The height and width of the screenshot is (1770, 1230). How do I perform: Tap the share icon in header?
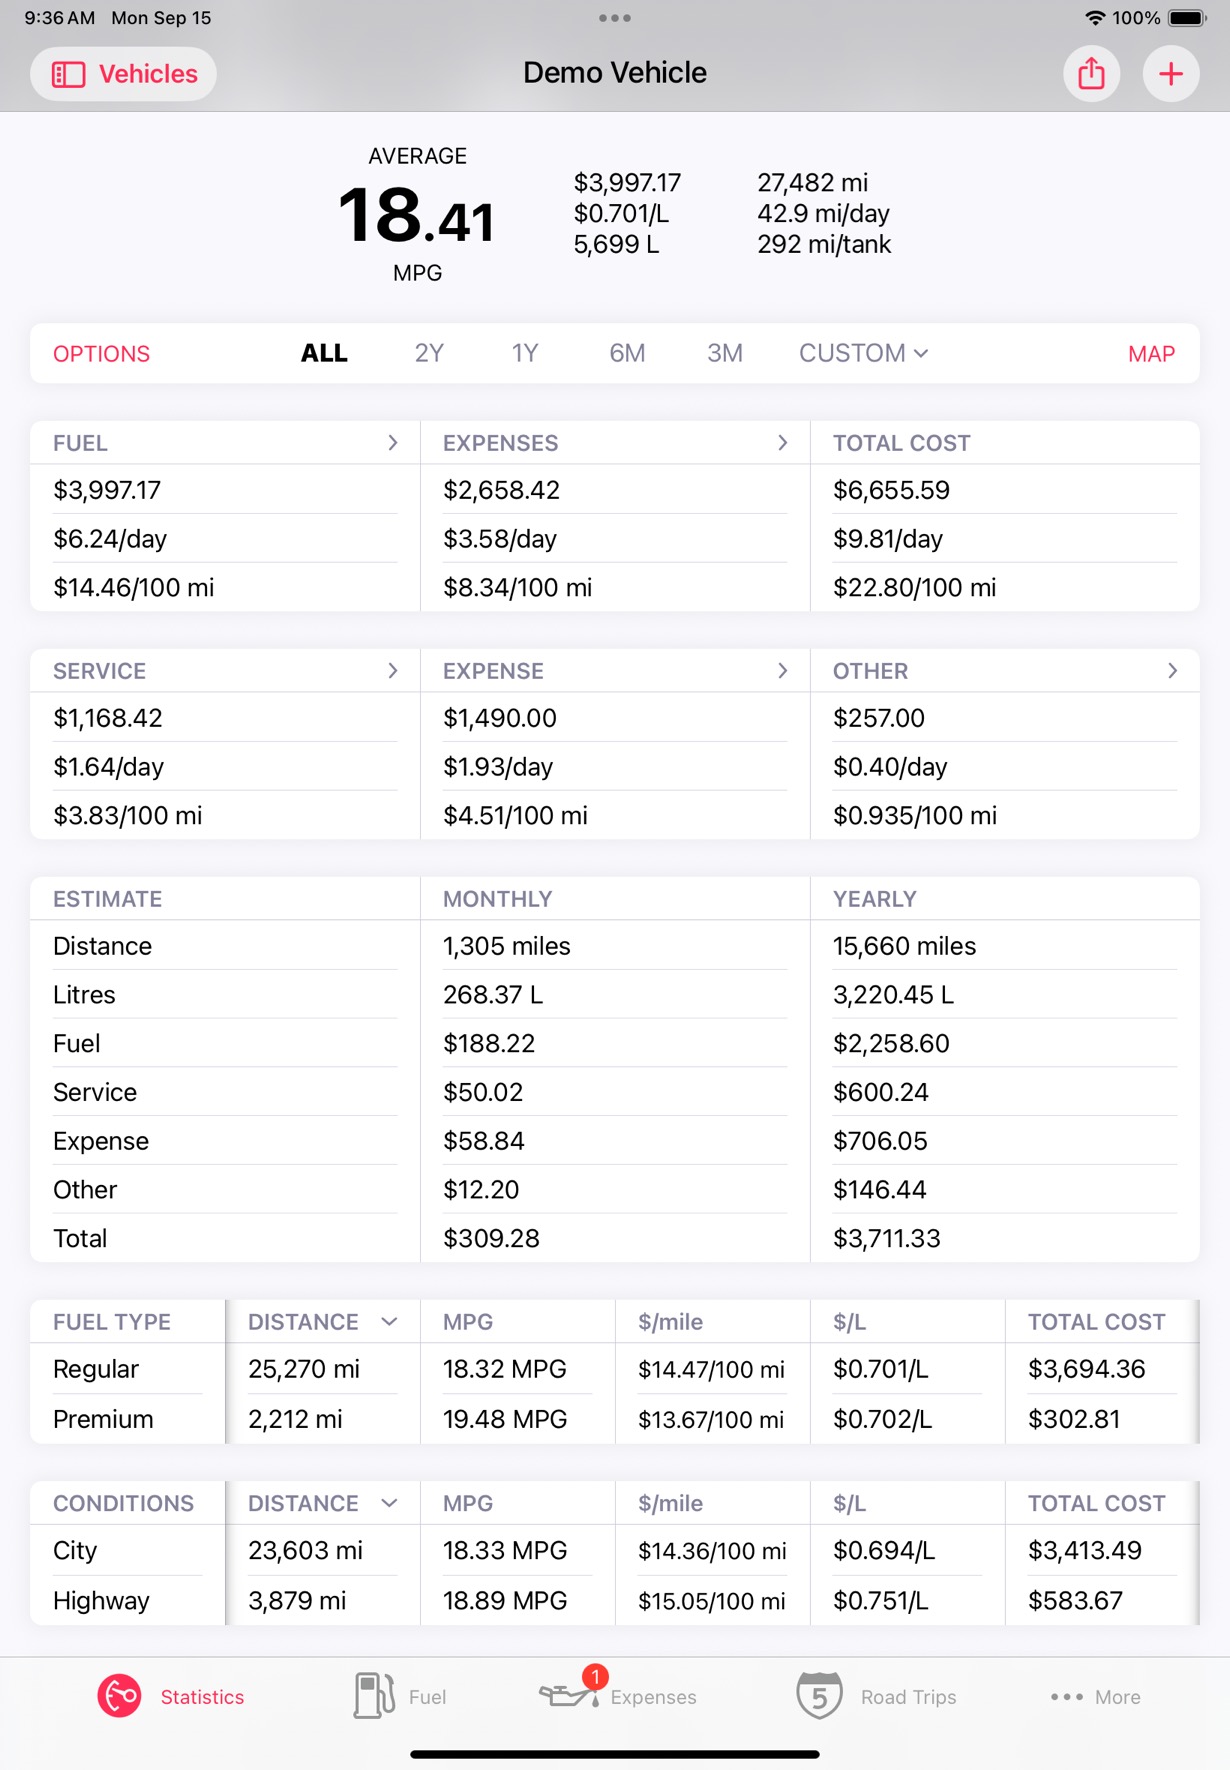pyautogui.click(x=1091, y=74)
